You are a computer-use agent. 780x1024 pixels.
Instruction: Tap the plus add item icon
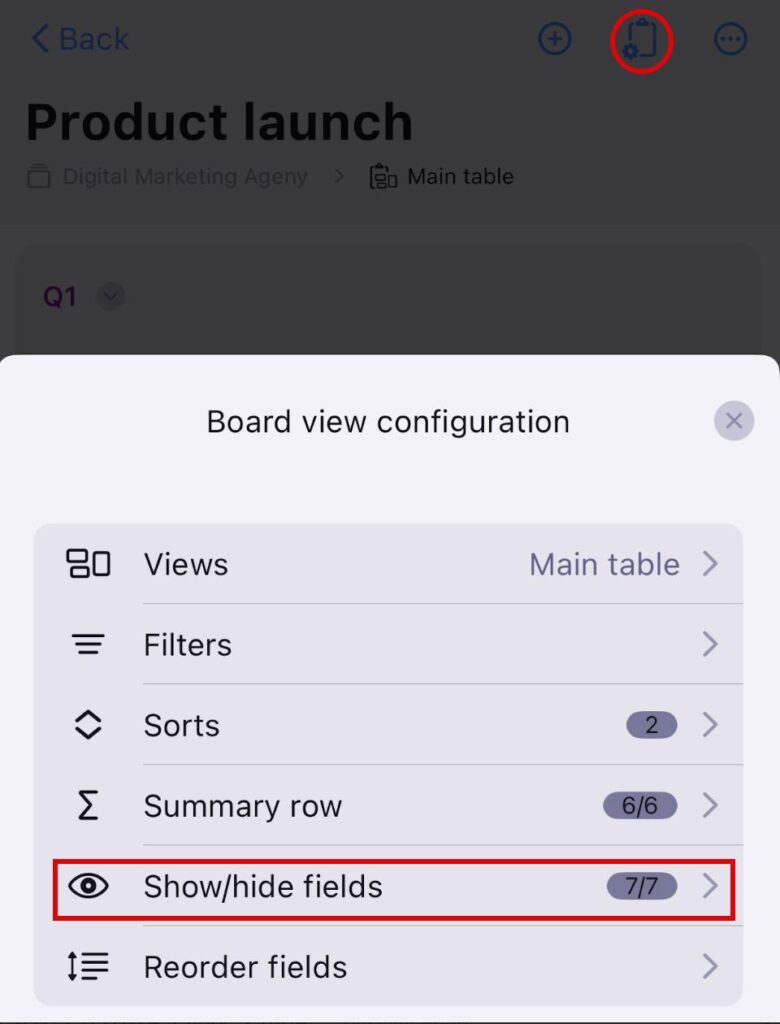point(554,39)
